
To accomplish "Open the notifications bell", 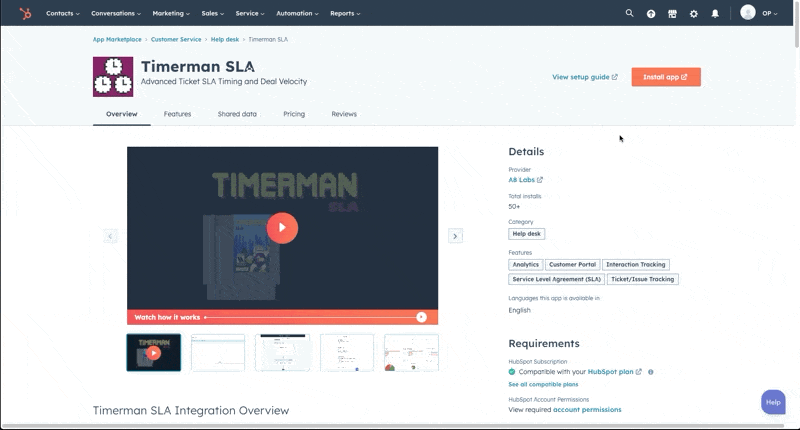I will pyautogui.click(x=715, y=14).
